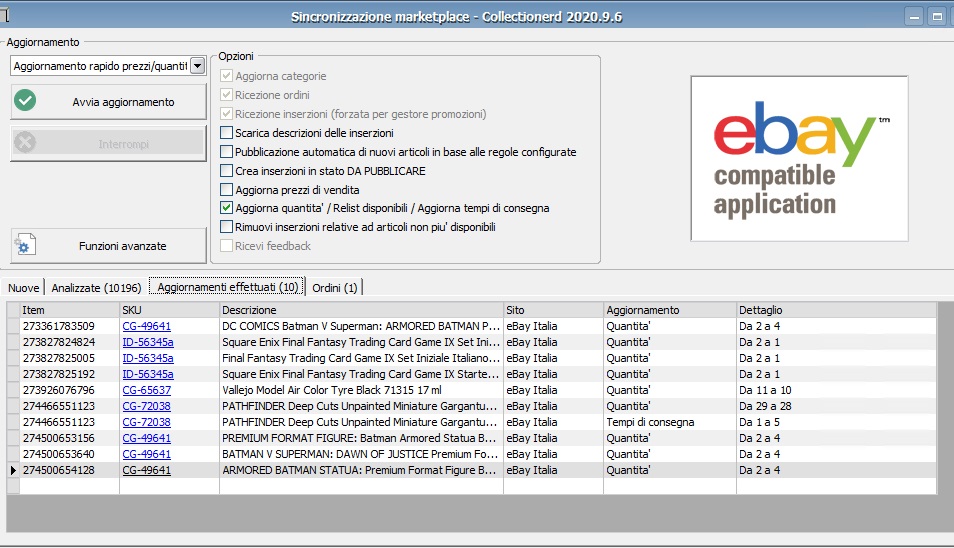Open SKU link ID-56345a for item 273827825192
Viewport: 954px width, 548px height.
coord(148,374)
